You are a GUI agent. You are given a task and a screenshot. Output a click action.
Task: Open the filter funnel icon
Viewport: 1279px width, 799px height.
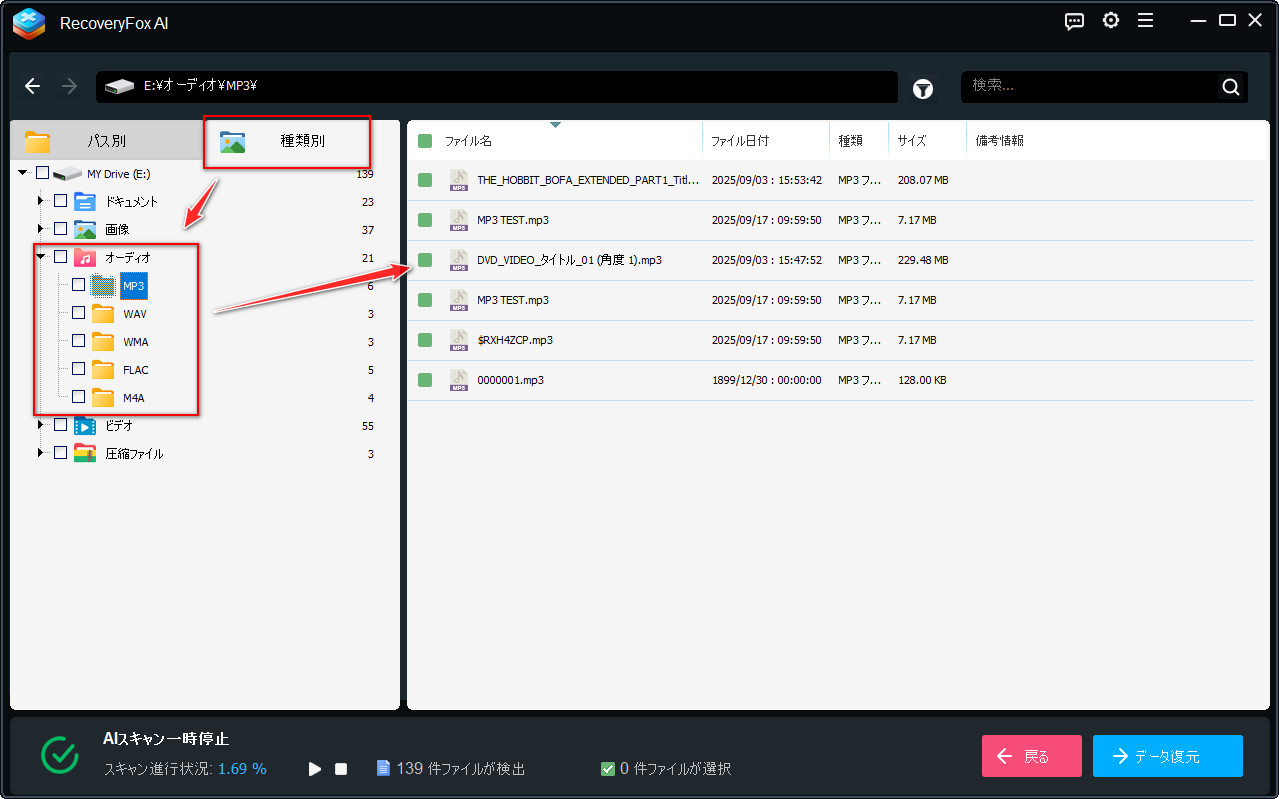coord(923,89)
